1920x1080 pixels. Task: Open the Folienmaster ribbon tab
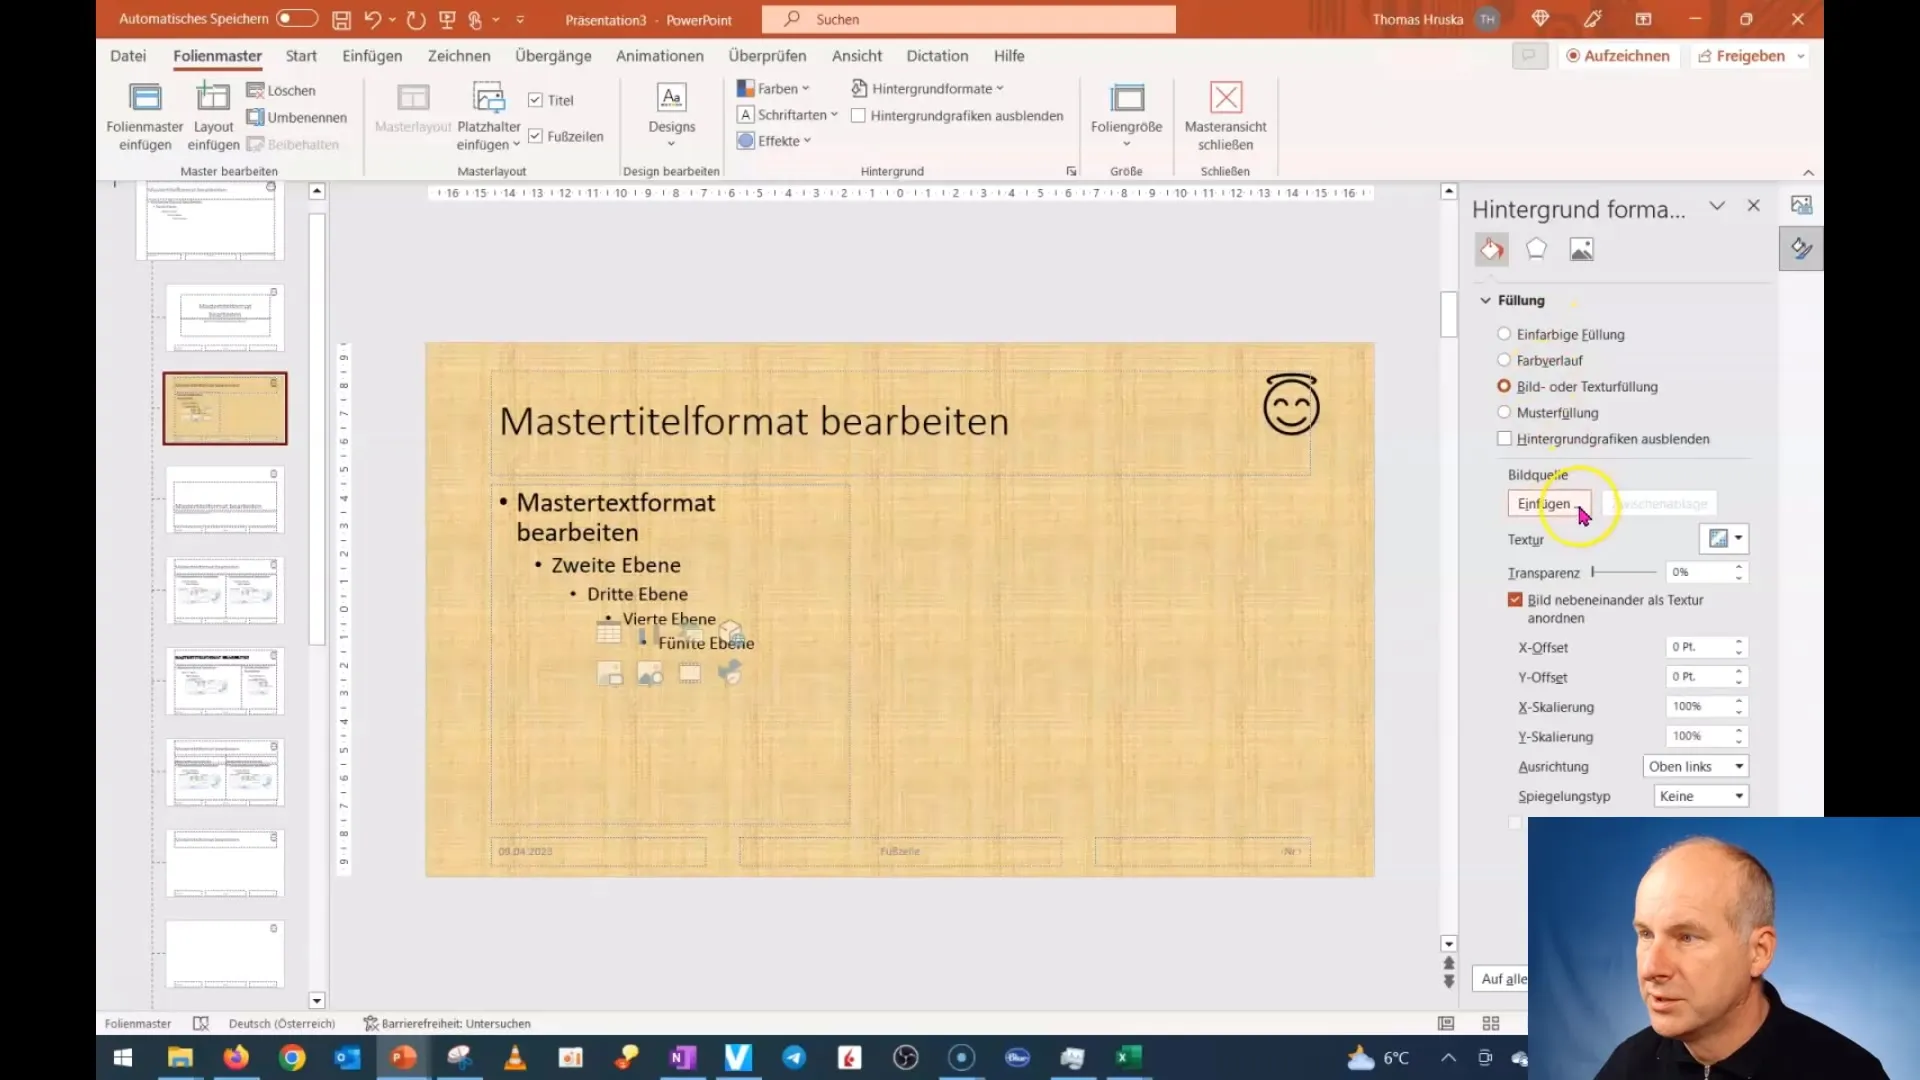216,55
